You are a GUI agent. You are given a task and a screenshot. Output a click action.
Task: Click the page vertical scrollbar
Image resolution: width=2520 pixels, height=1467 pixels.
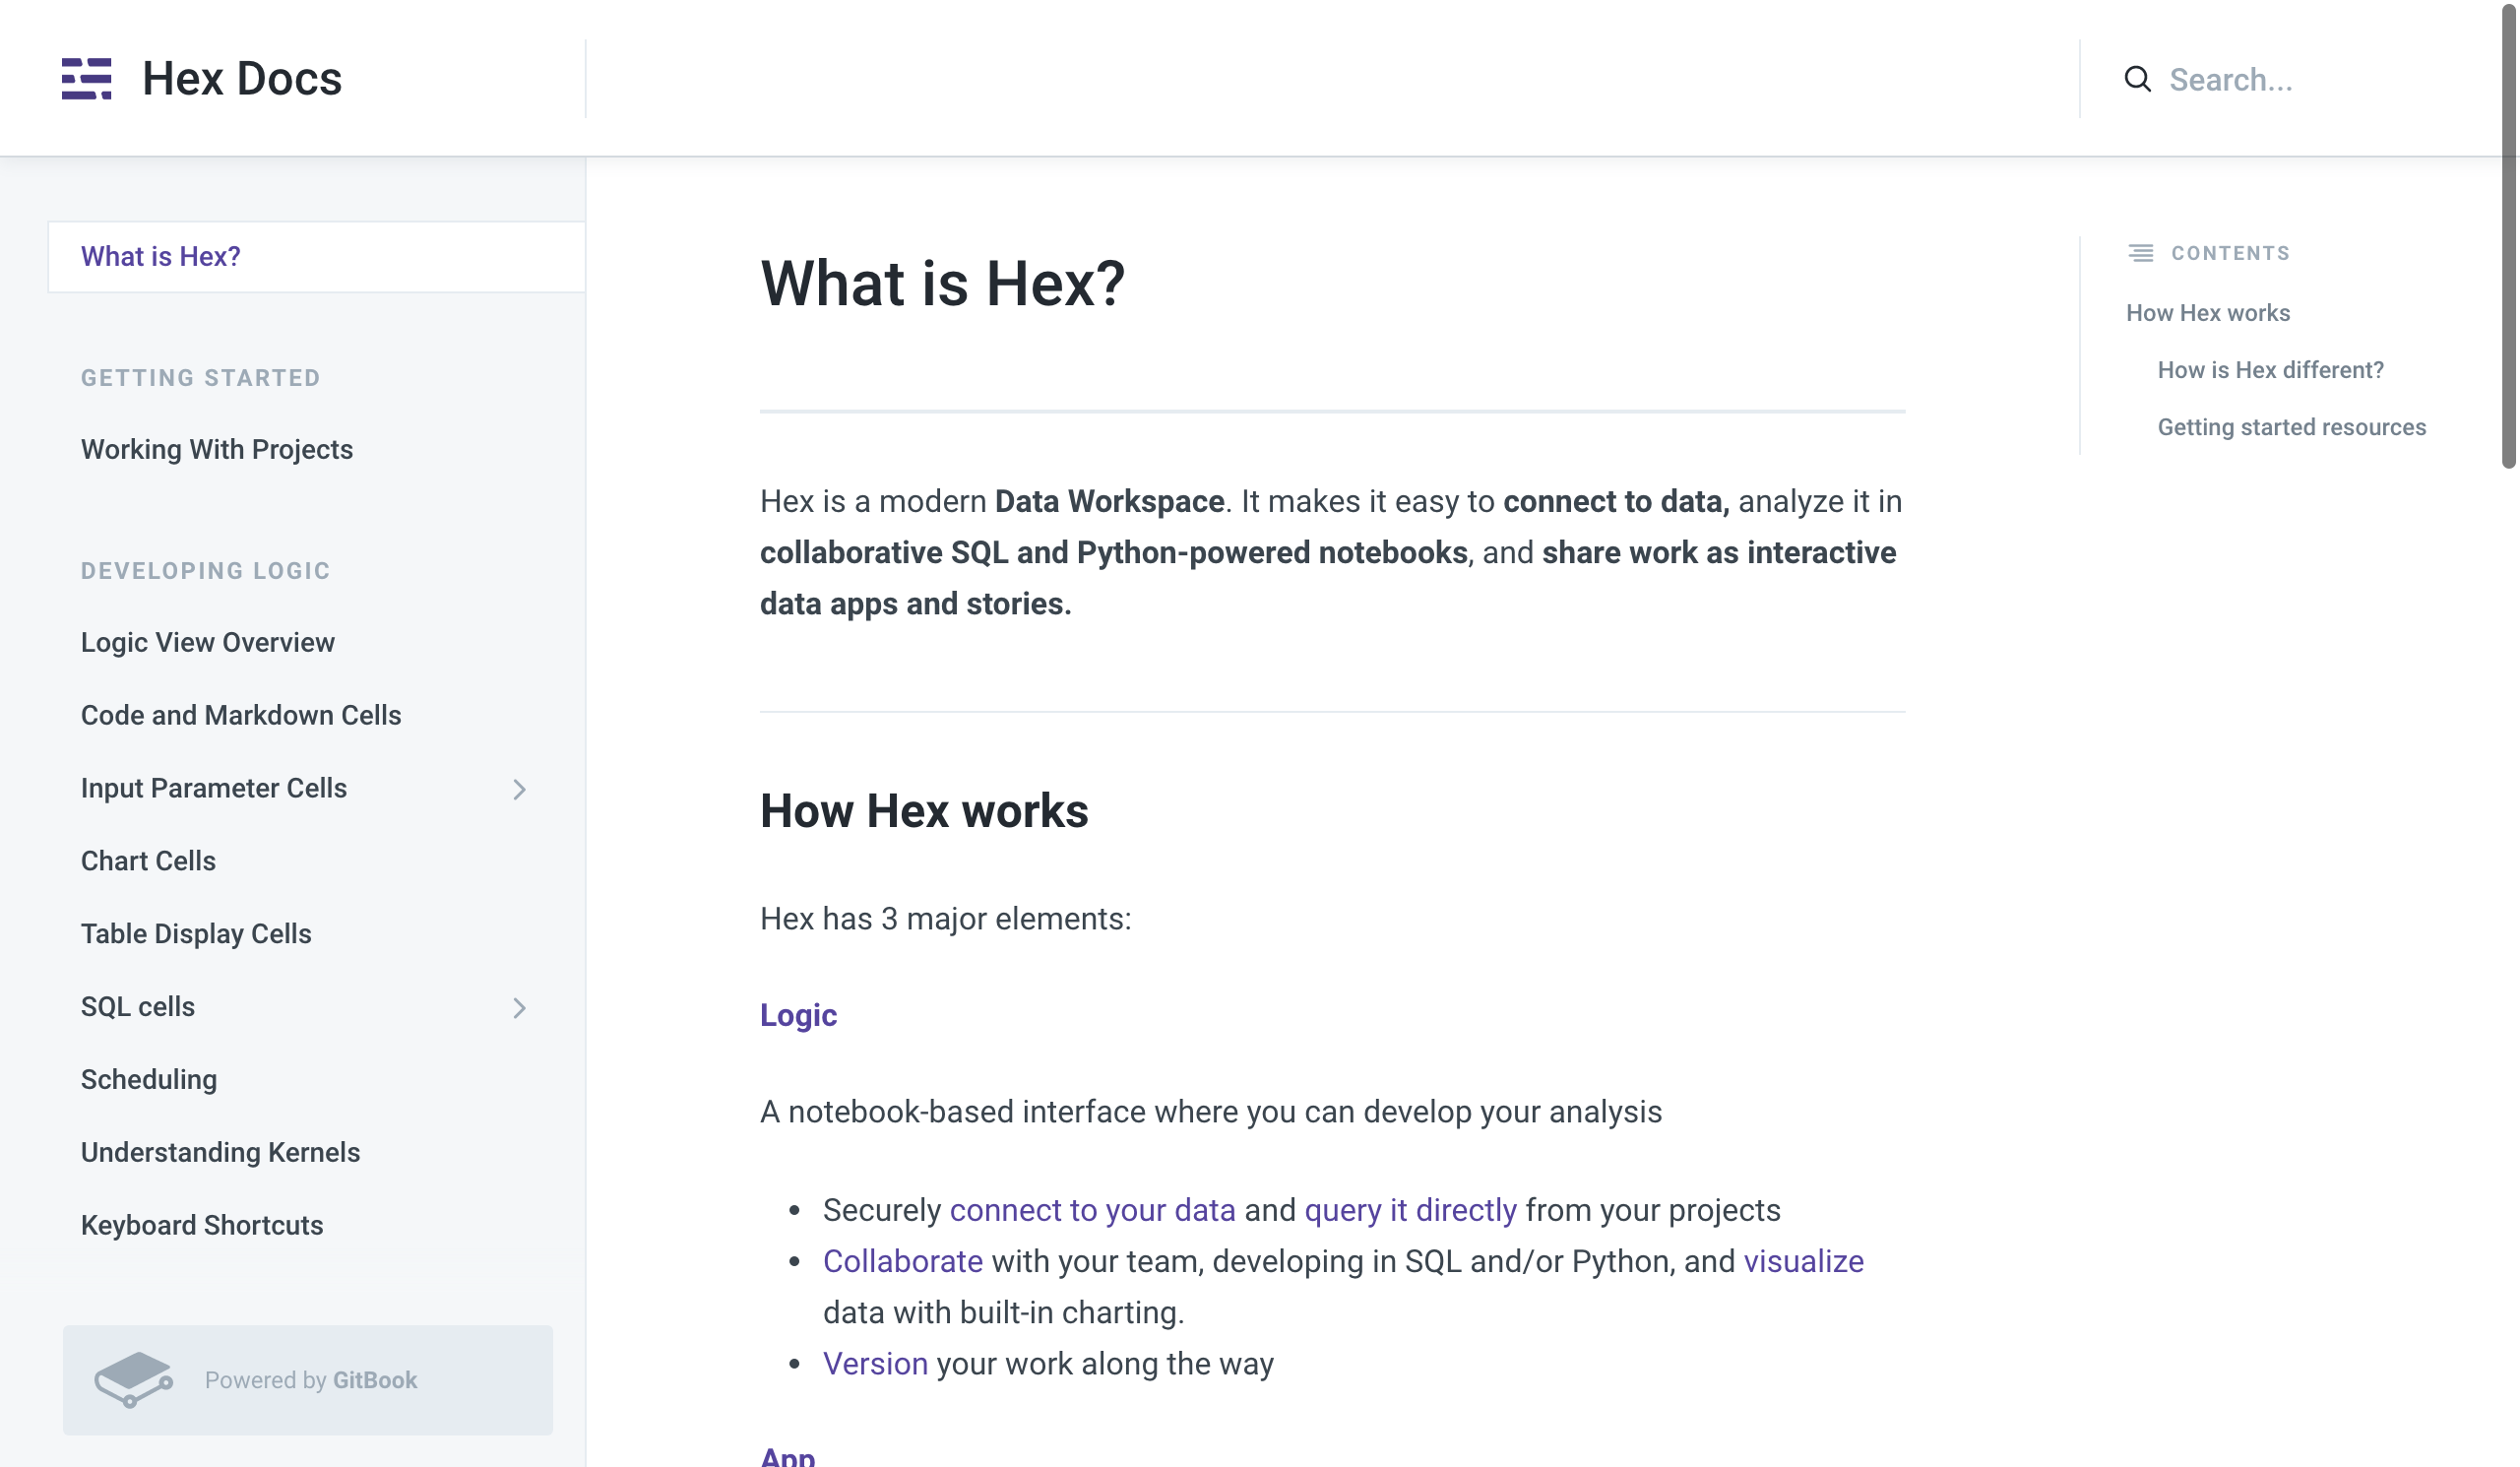click(x=2508, y=235)
